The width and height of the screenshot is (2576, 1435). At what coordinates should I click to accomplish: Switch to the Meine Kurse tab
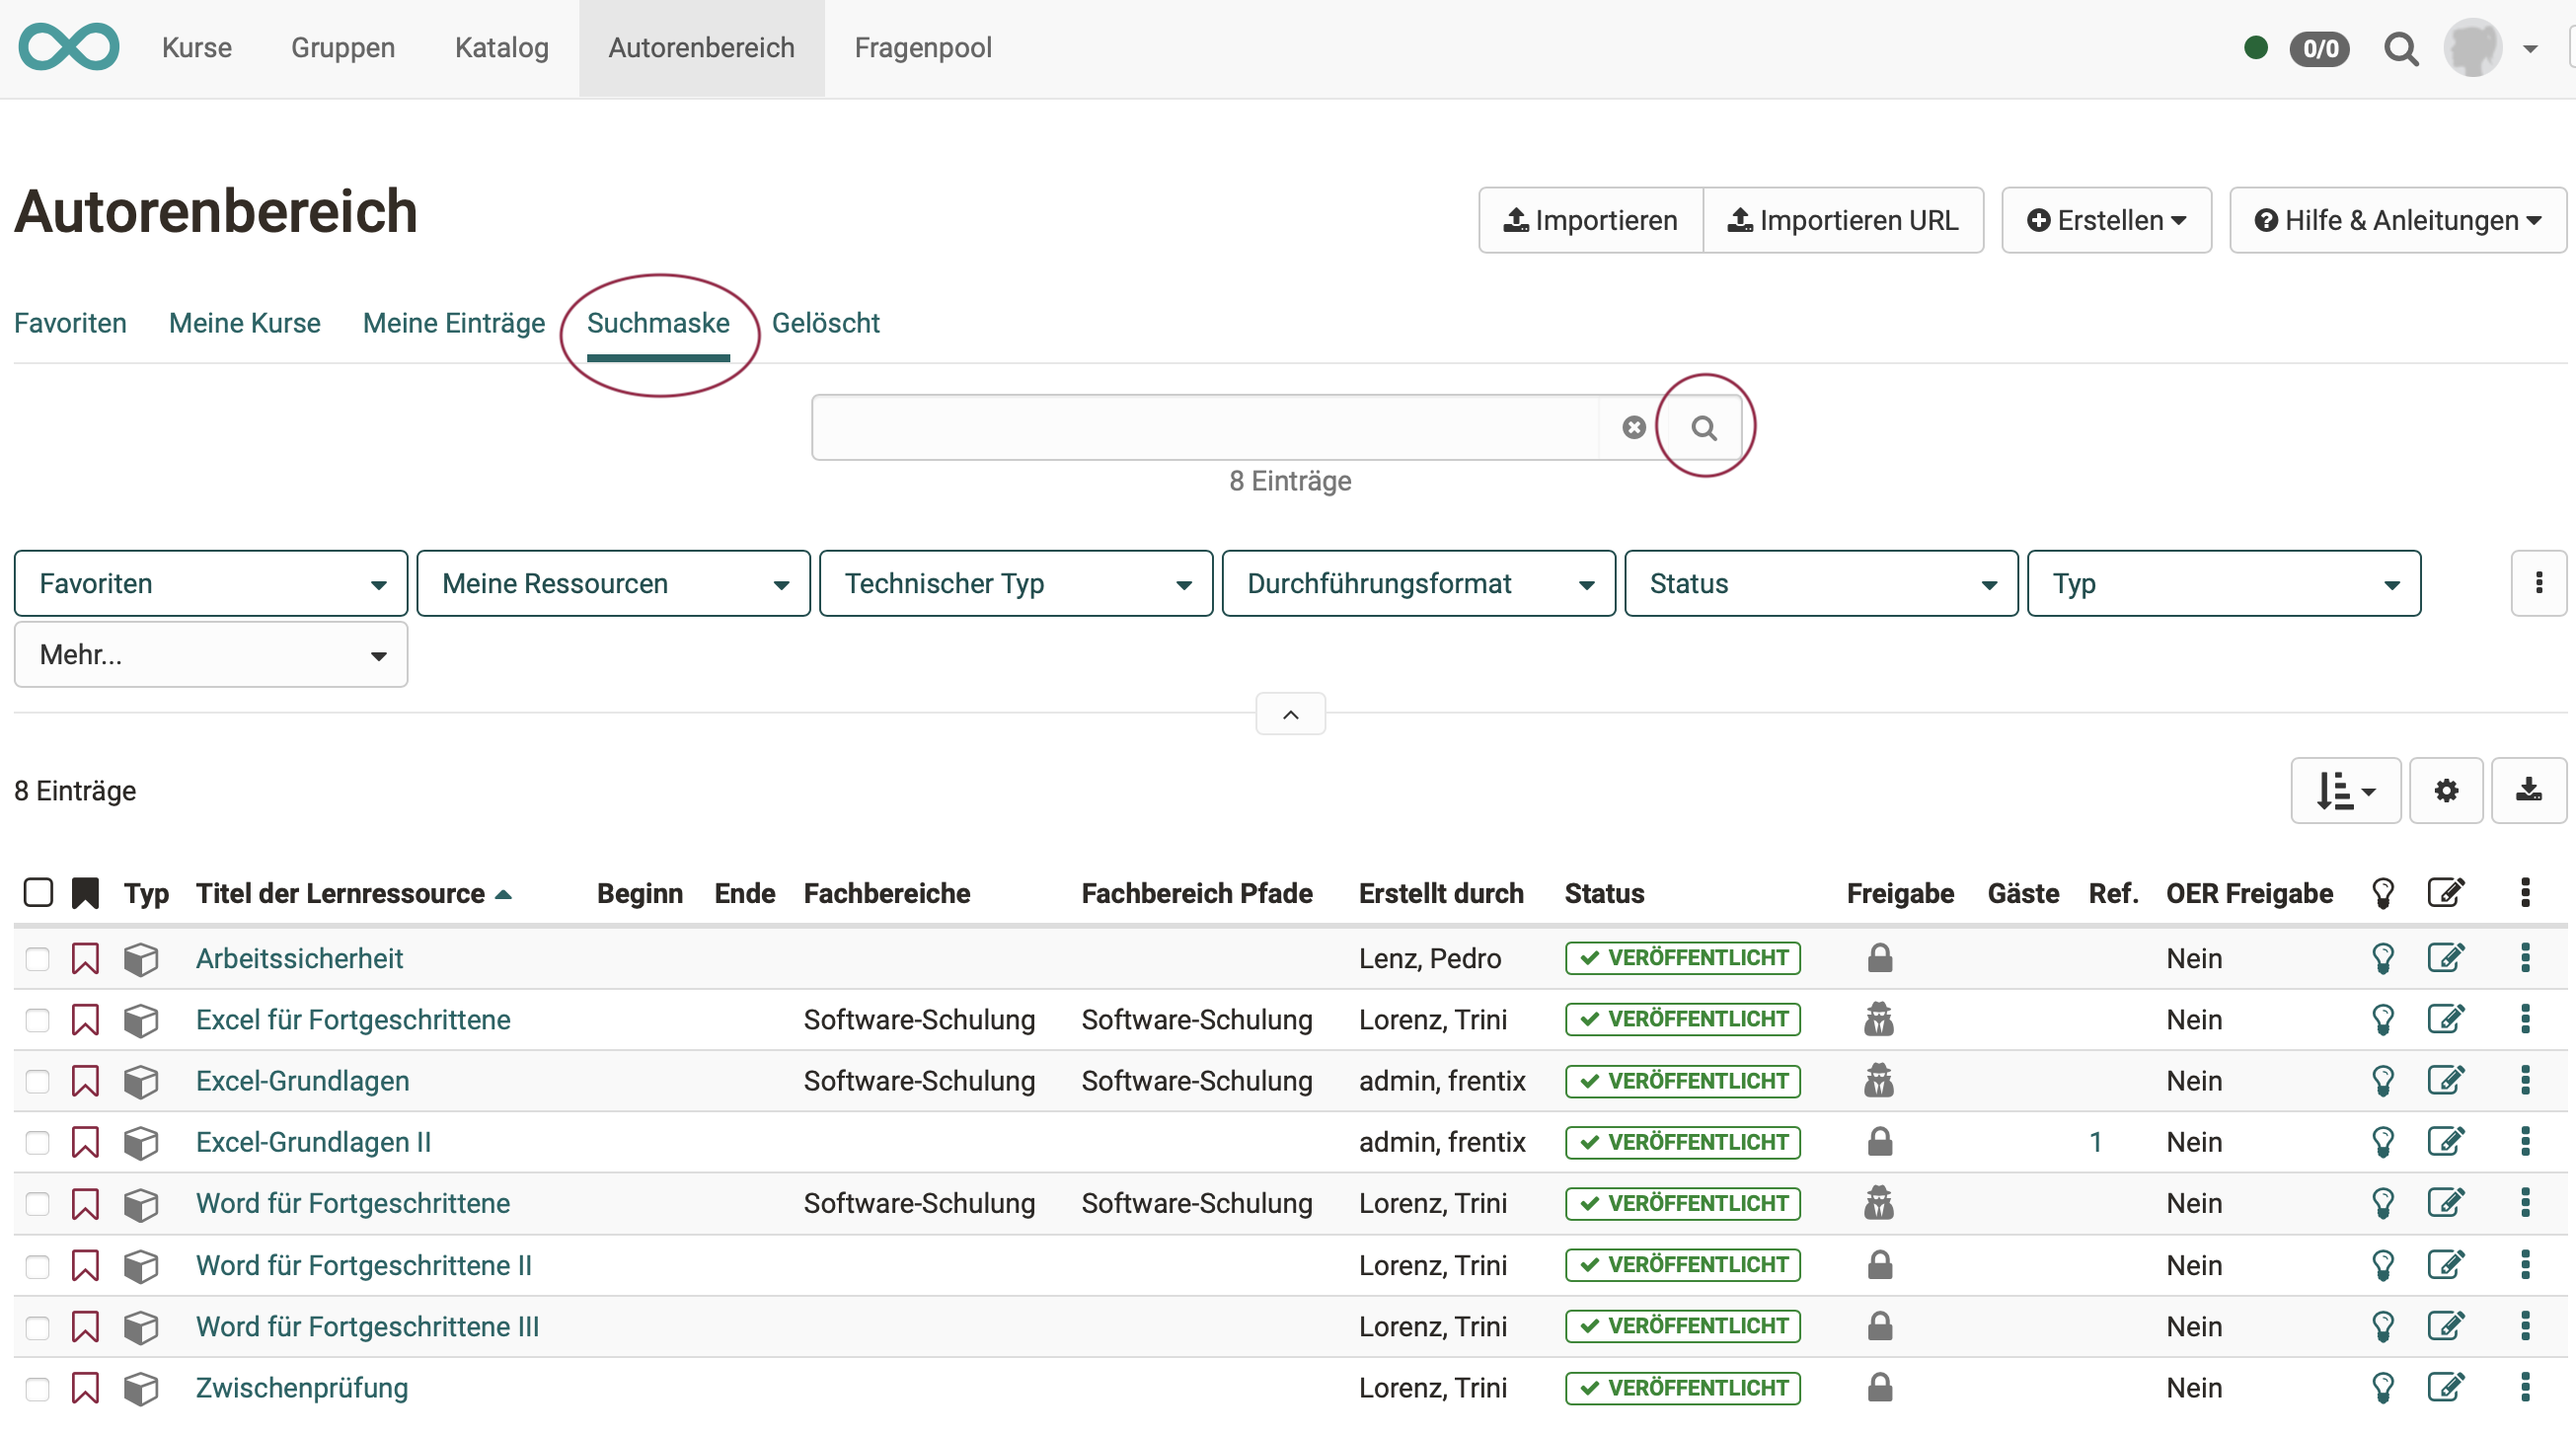tap(245, 323)
